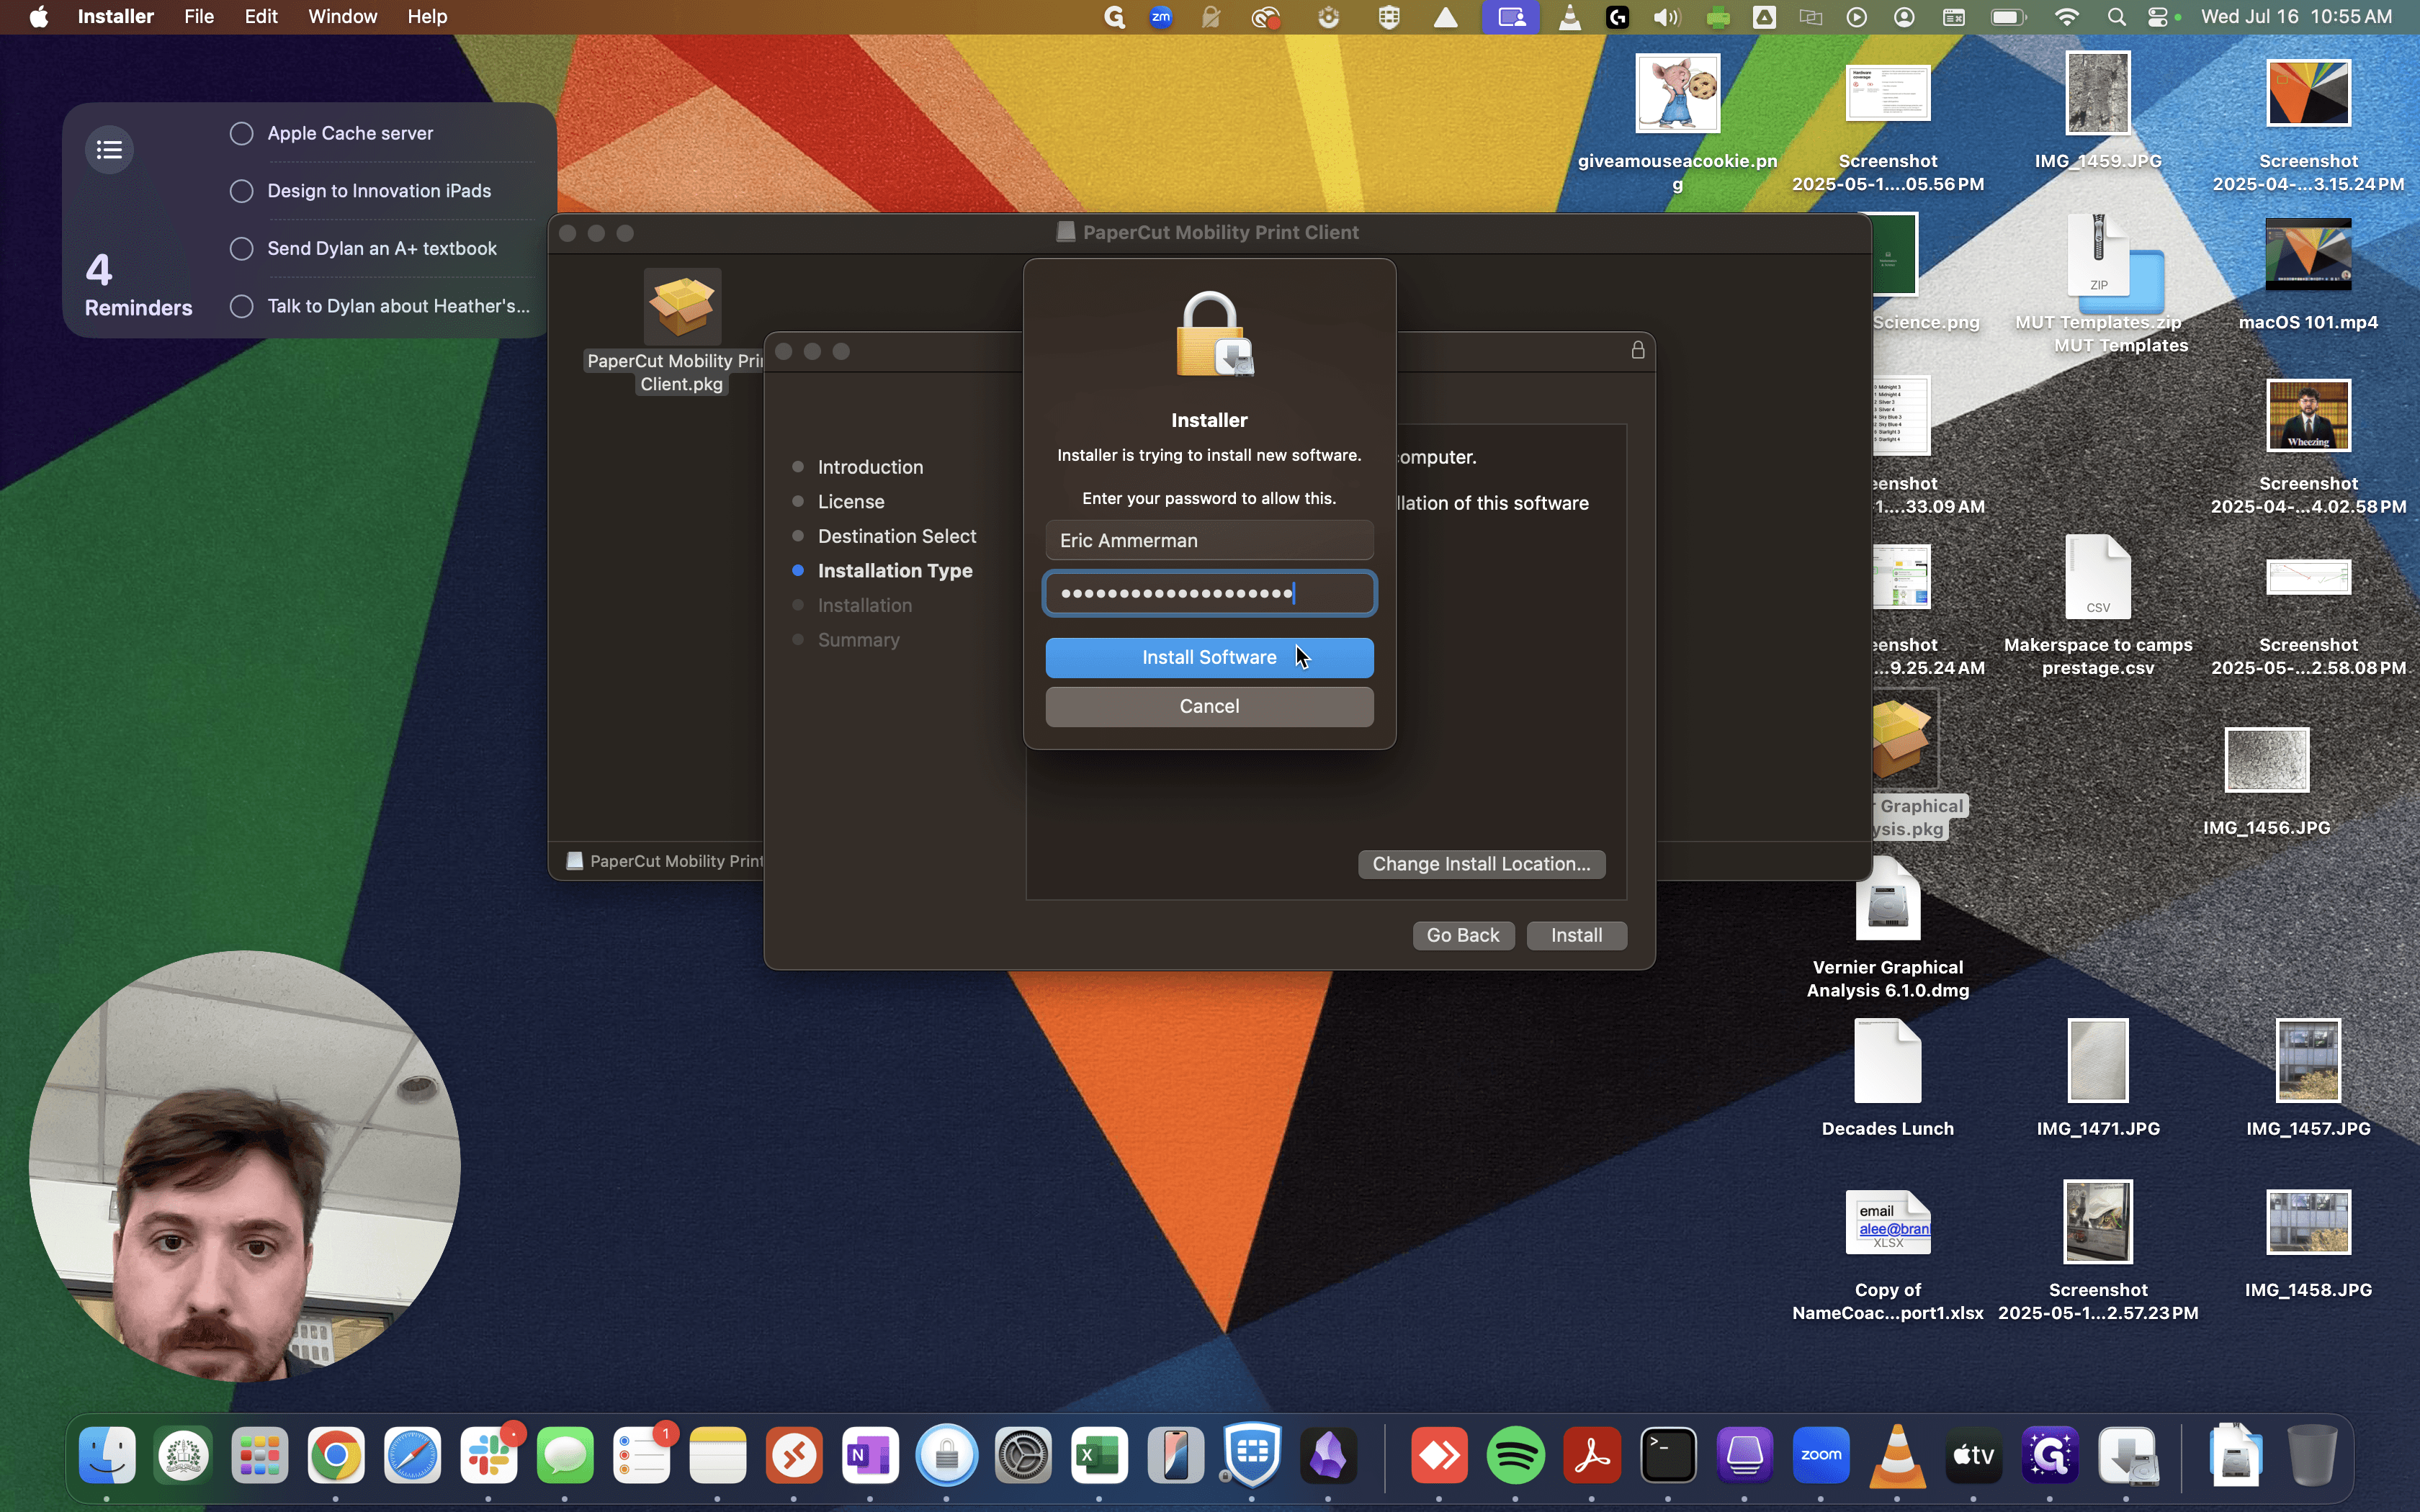The width and height of the screenshot is (2420, 1512).
Task: Click Destination Select step in installer sidebar
Action: click(897, 536)
